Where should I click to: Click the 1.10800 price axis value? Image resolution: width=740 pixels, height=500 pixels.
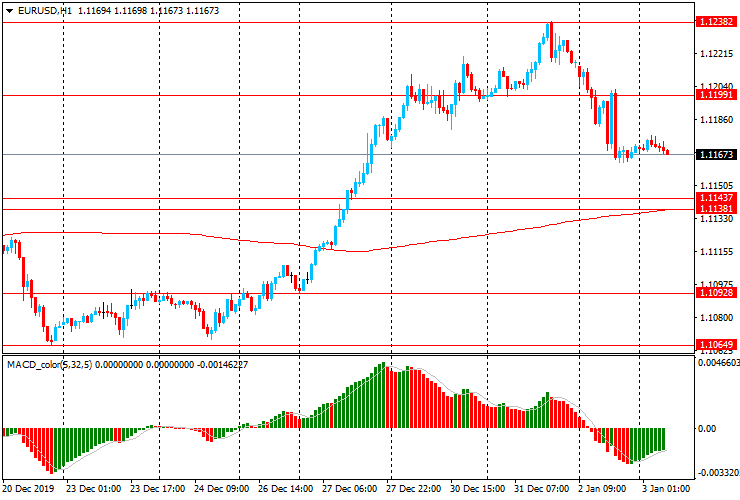click(716, 318)
